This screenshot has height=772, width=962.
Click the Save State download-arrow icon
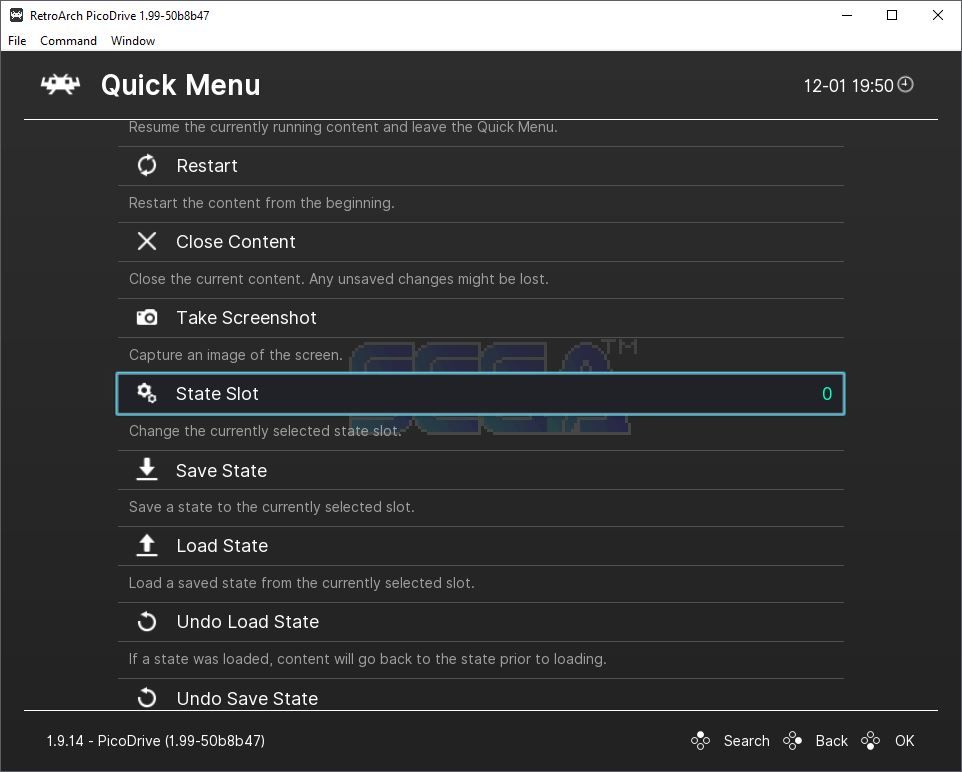(x=147, y=470)
